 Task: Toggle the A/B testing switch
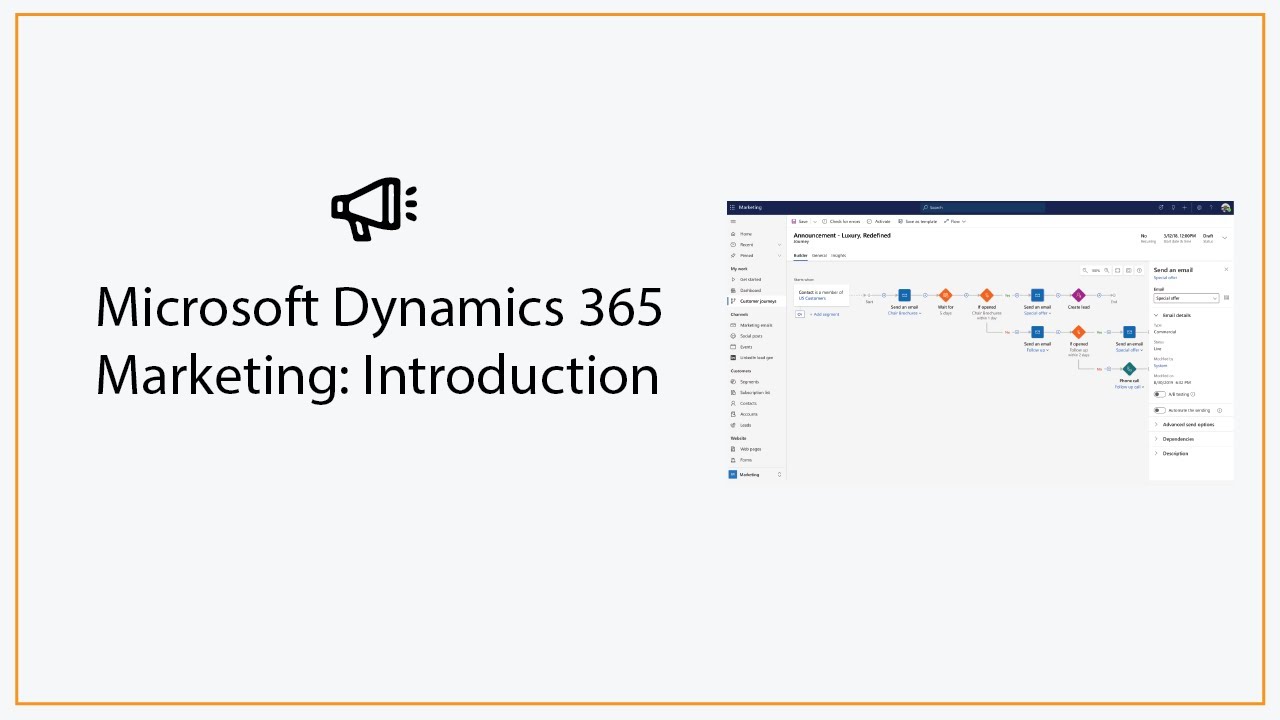point(1159,394)
